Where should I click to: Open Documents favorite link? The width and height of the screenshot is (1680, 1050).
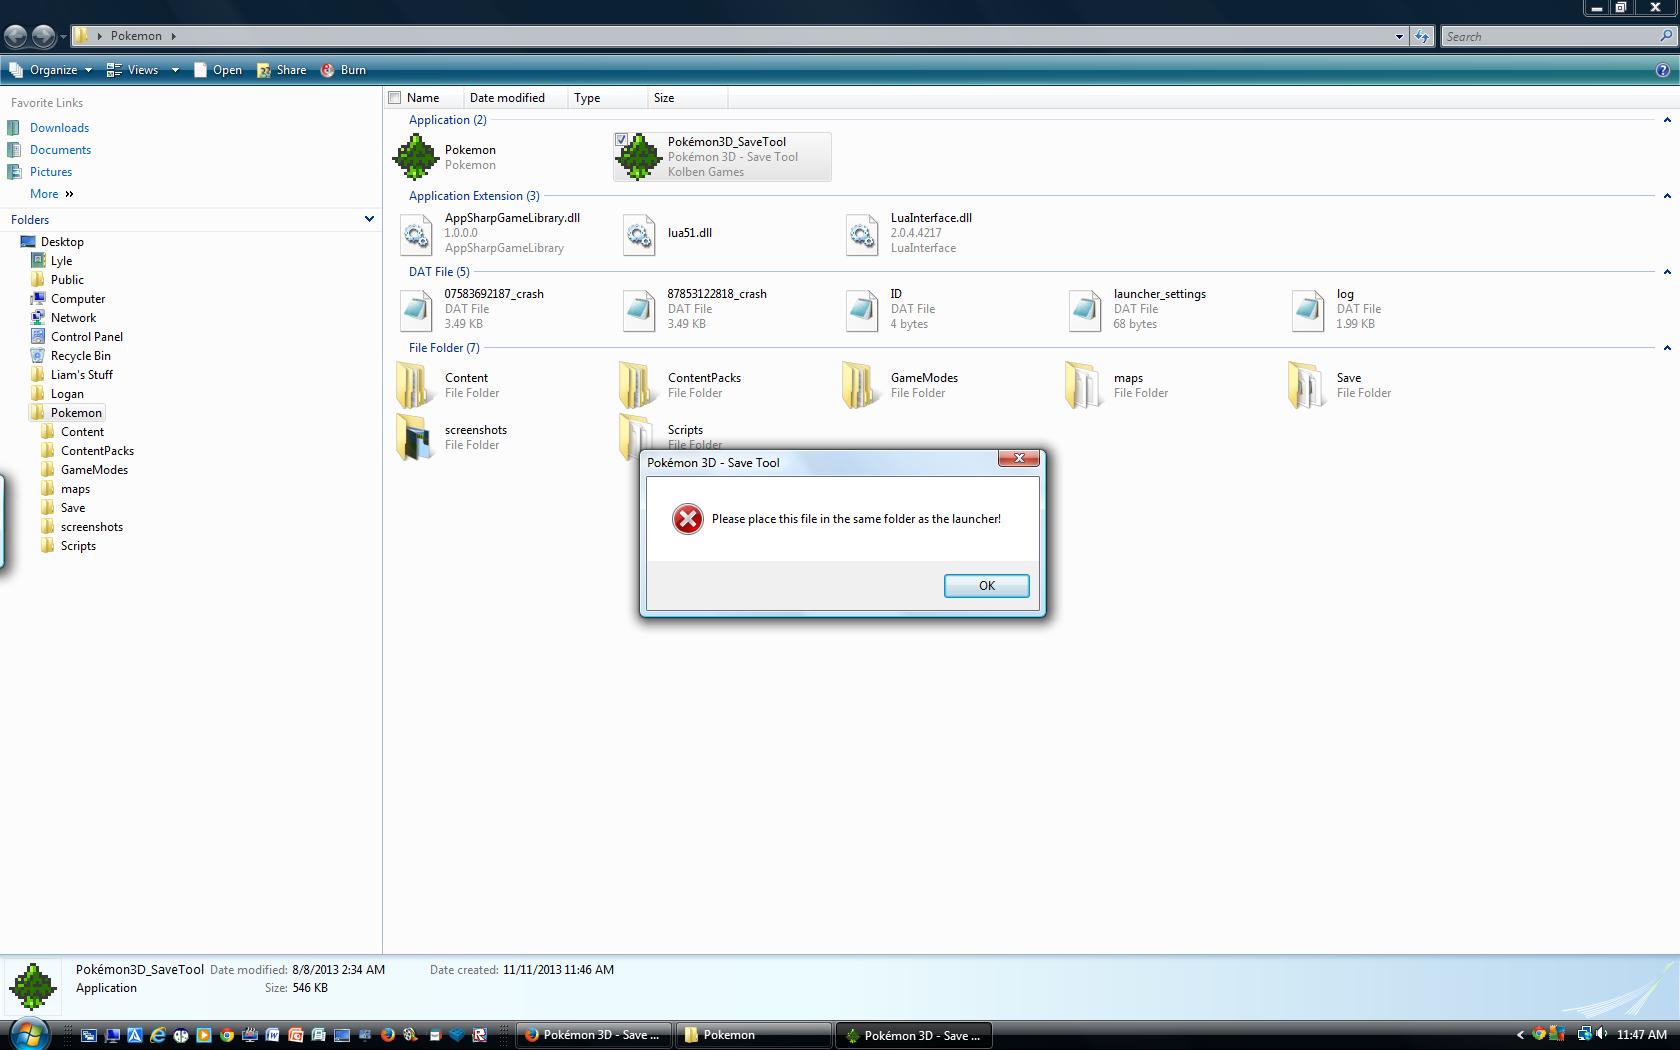(60, 150)
